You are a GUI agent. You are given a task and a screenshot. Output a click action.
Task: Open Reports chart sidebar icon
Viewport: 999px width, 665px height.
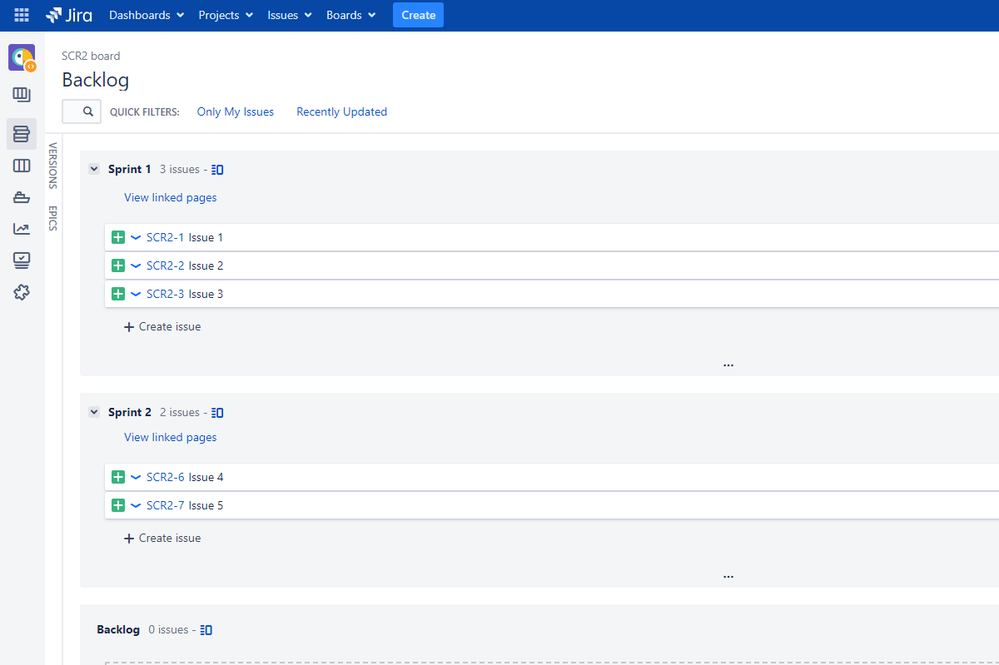coord(22,229)
